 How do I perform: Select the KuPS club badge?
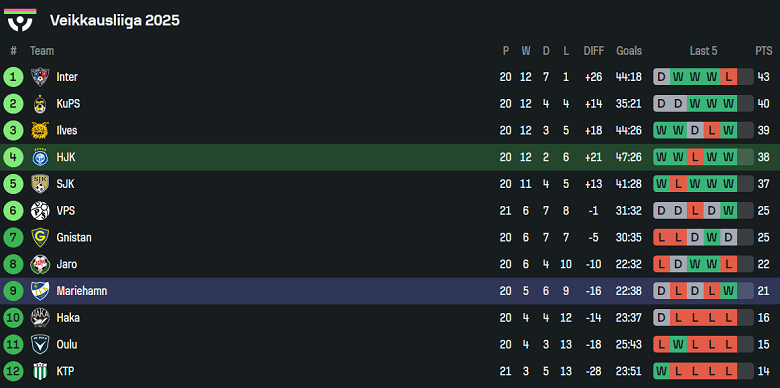point(40,104)
